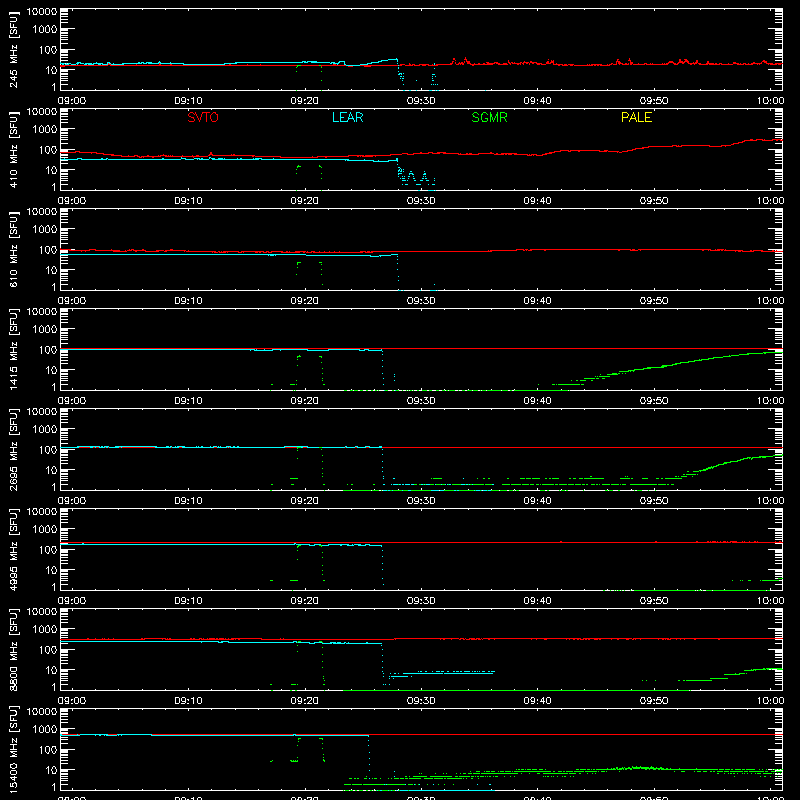Click 09:10 time label under 2695 MHz panel
This screenshot has width=800, height=800.
(x=188, y=501)
